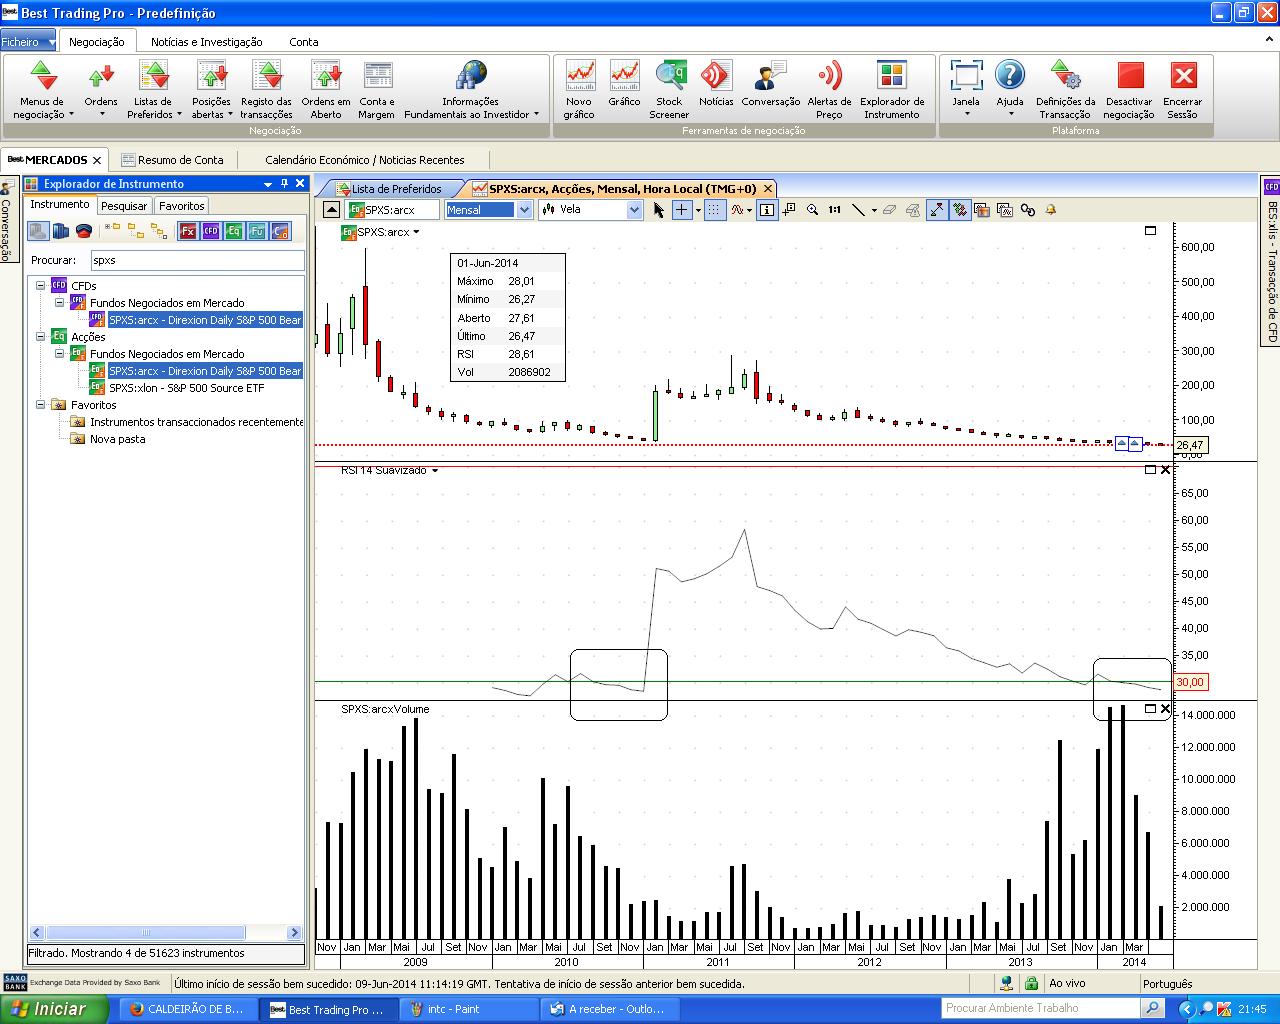Open a Novo gráfico chart

(579, 88)
